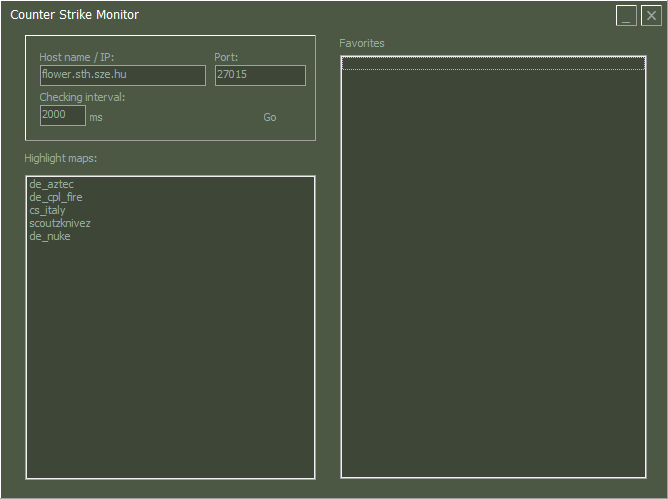The image size is (668, 499).
Task: Click the Checking interval label
Action: tap(82, 97)
